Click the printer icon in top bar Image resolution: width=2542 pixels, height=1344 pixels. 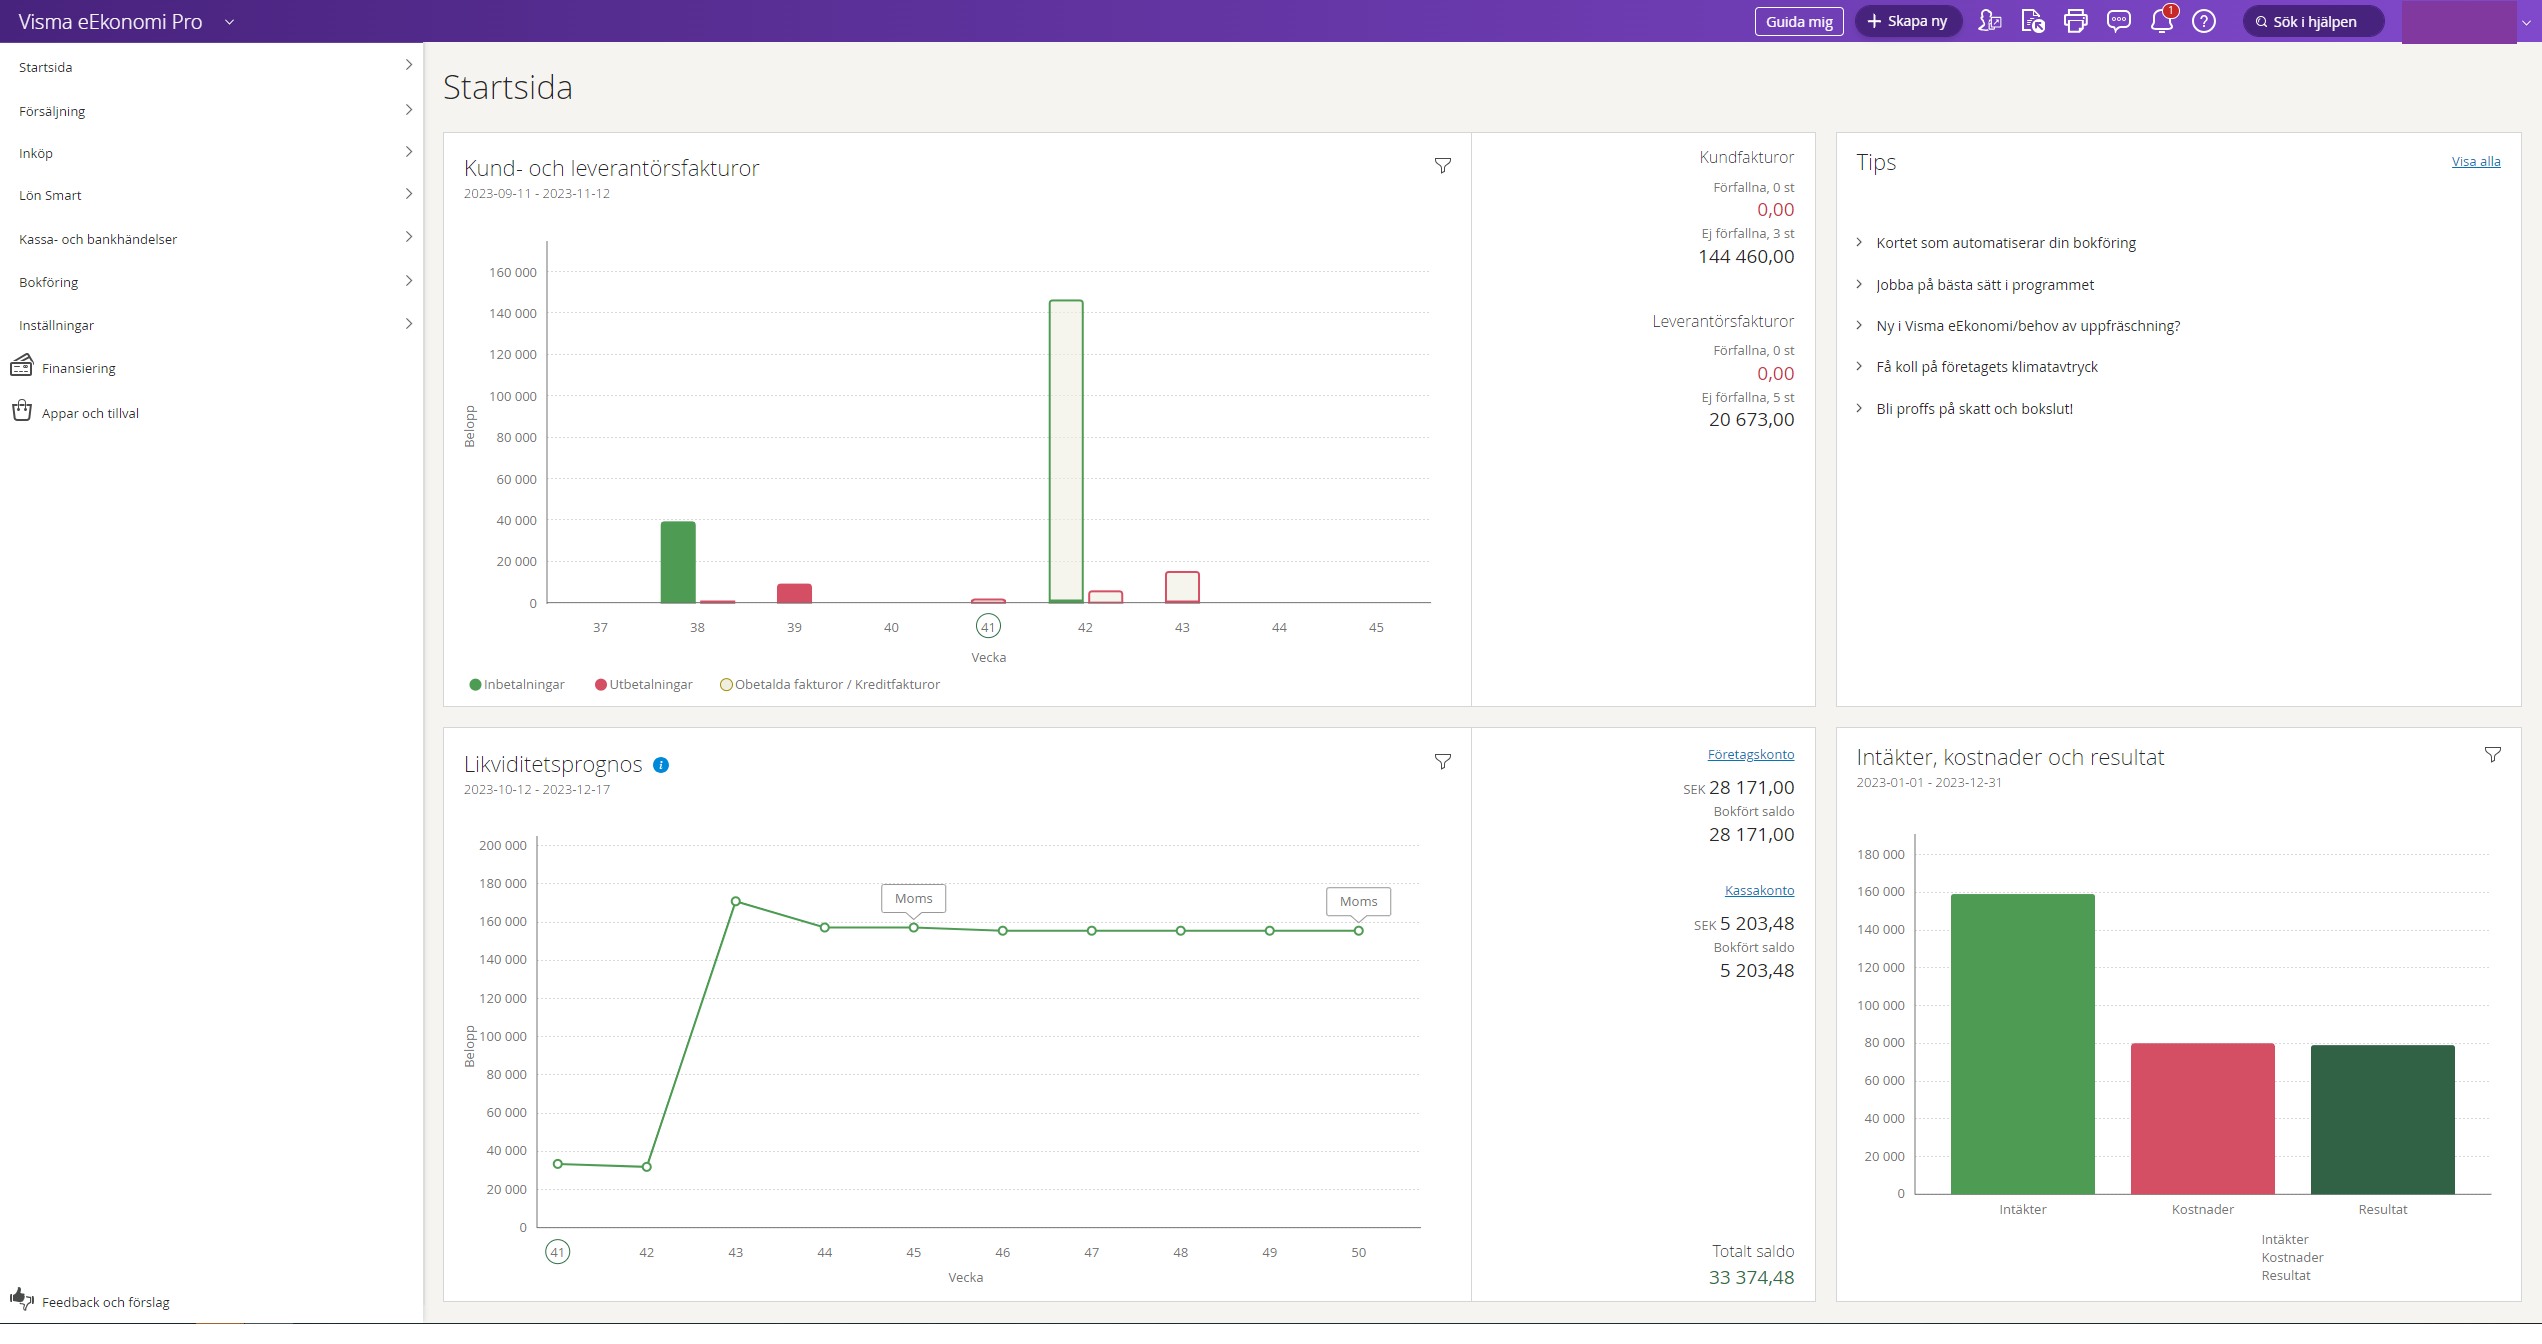tap(2075, 21)
